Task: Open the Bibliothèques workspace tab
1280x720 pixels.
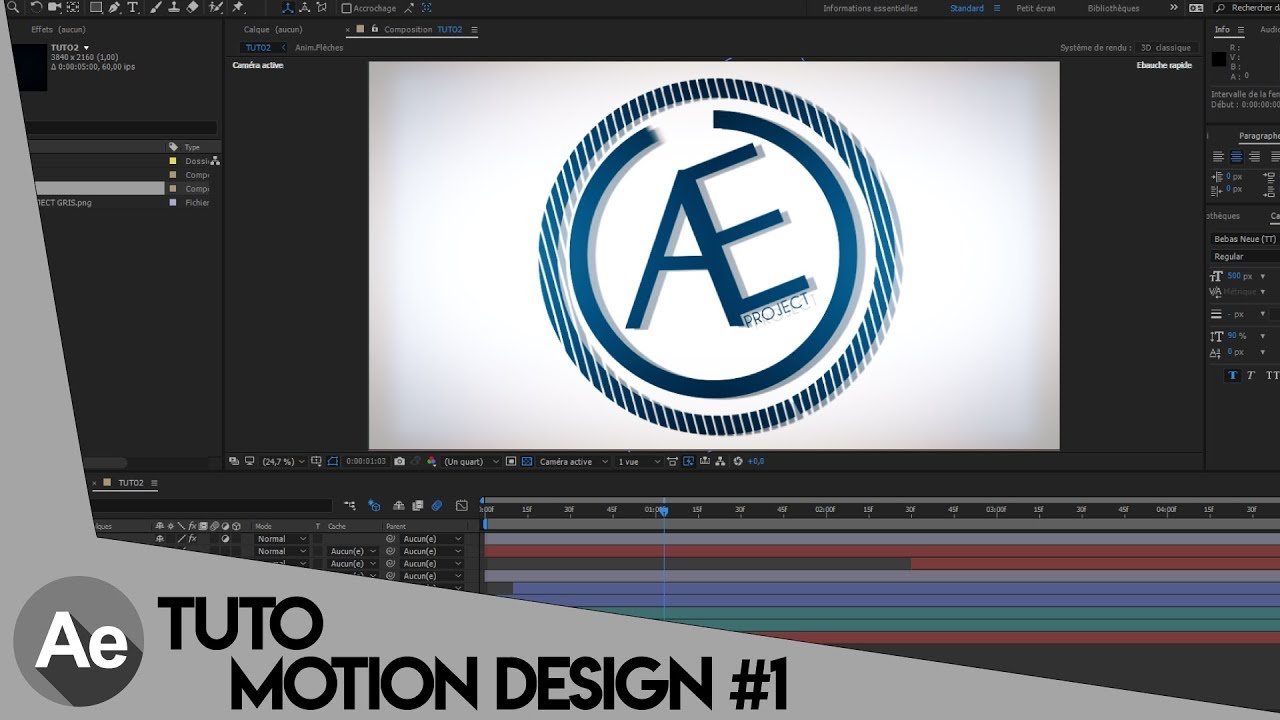Action: [1114, 8]
